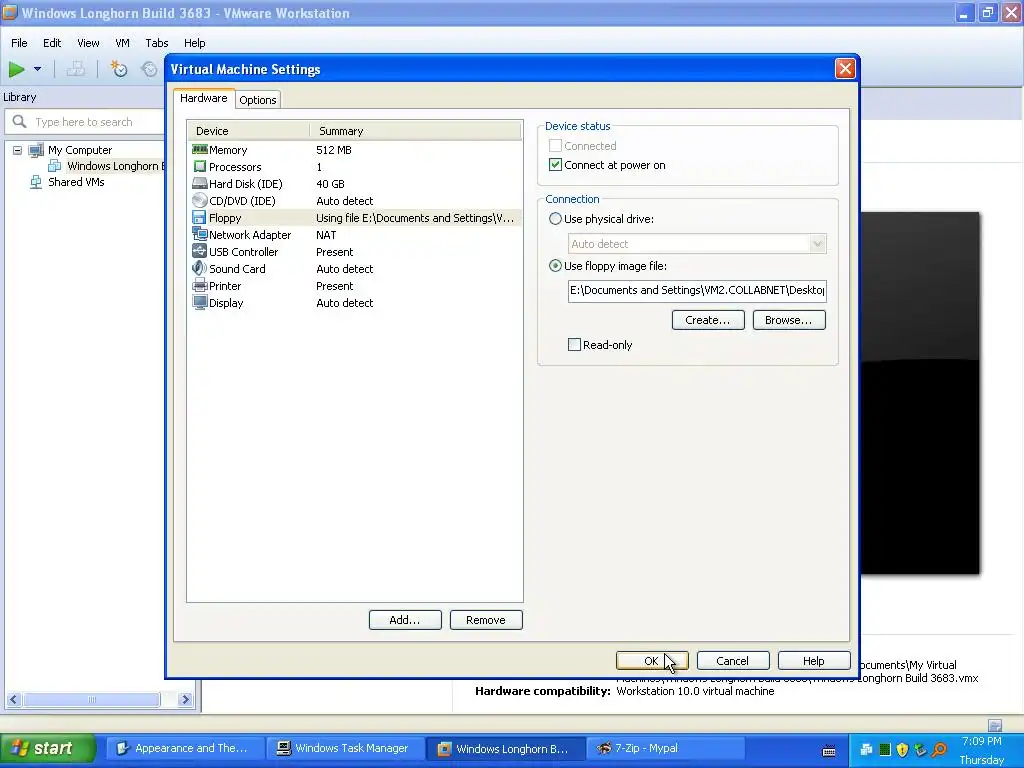Image resolution: width=1024 pixels, height=768 pixels.
Task: Select Use floppy image file radio button
Action: (555, 266)
